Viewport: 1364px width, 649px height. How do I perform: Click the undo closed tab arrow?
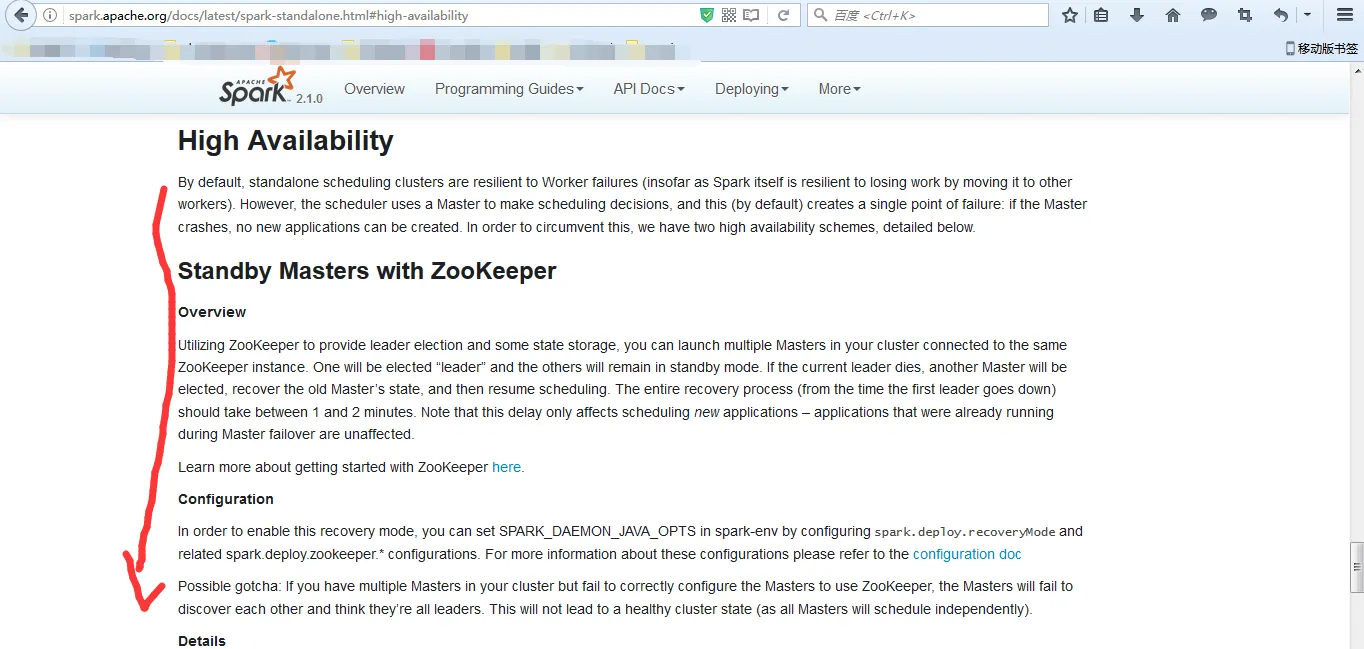coord(1281,15)
